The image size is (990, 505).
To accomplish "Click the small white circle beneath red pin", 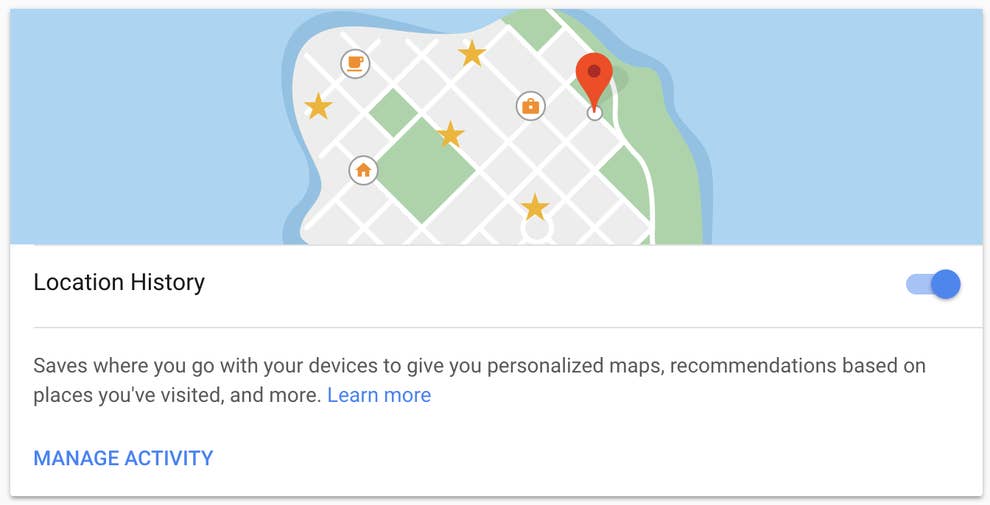I will click(x=594, y=113).
